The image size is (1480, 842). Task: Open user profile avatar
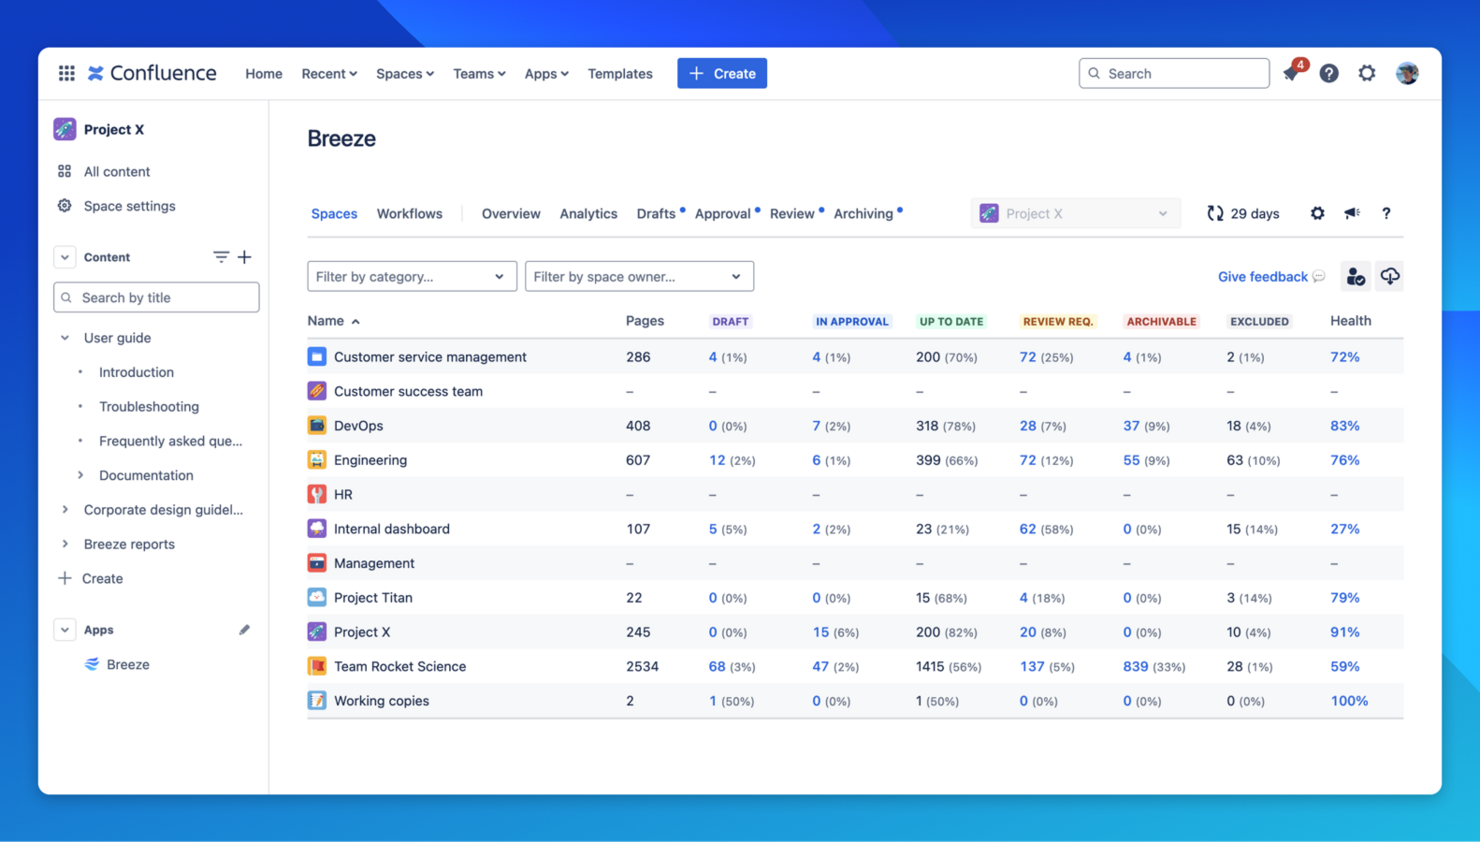(x=1407, y=73)
